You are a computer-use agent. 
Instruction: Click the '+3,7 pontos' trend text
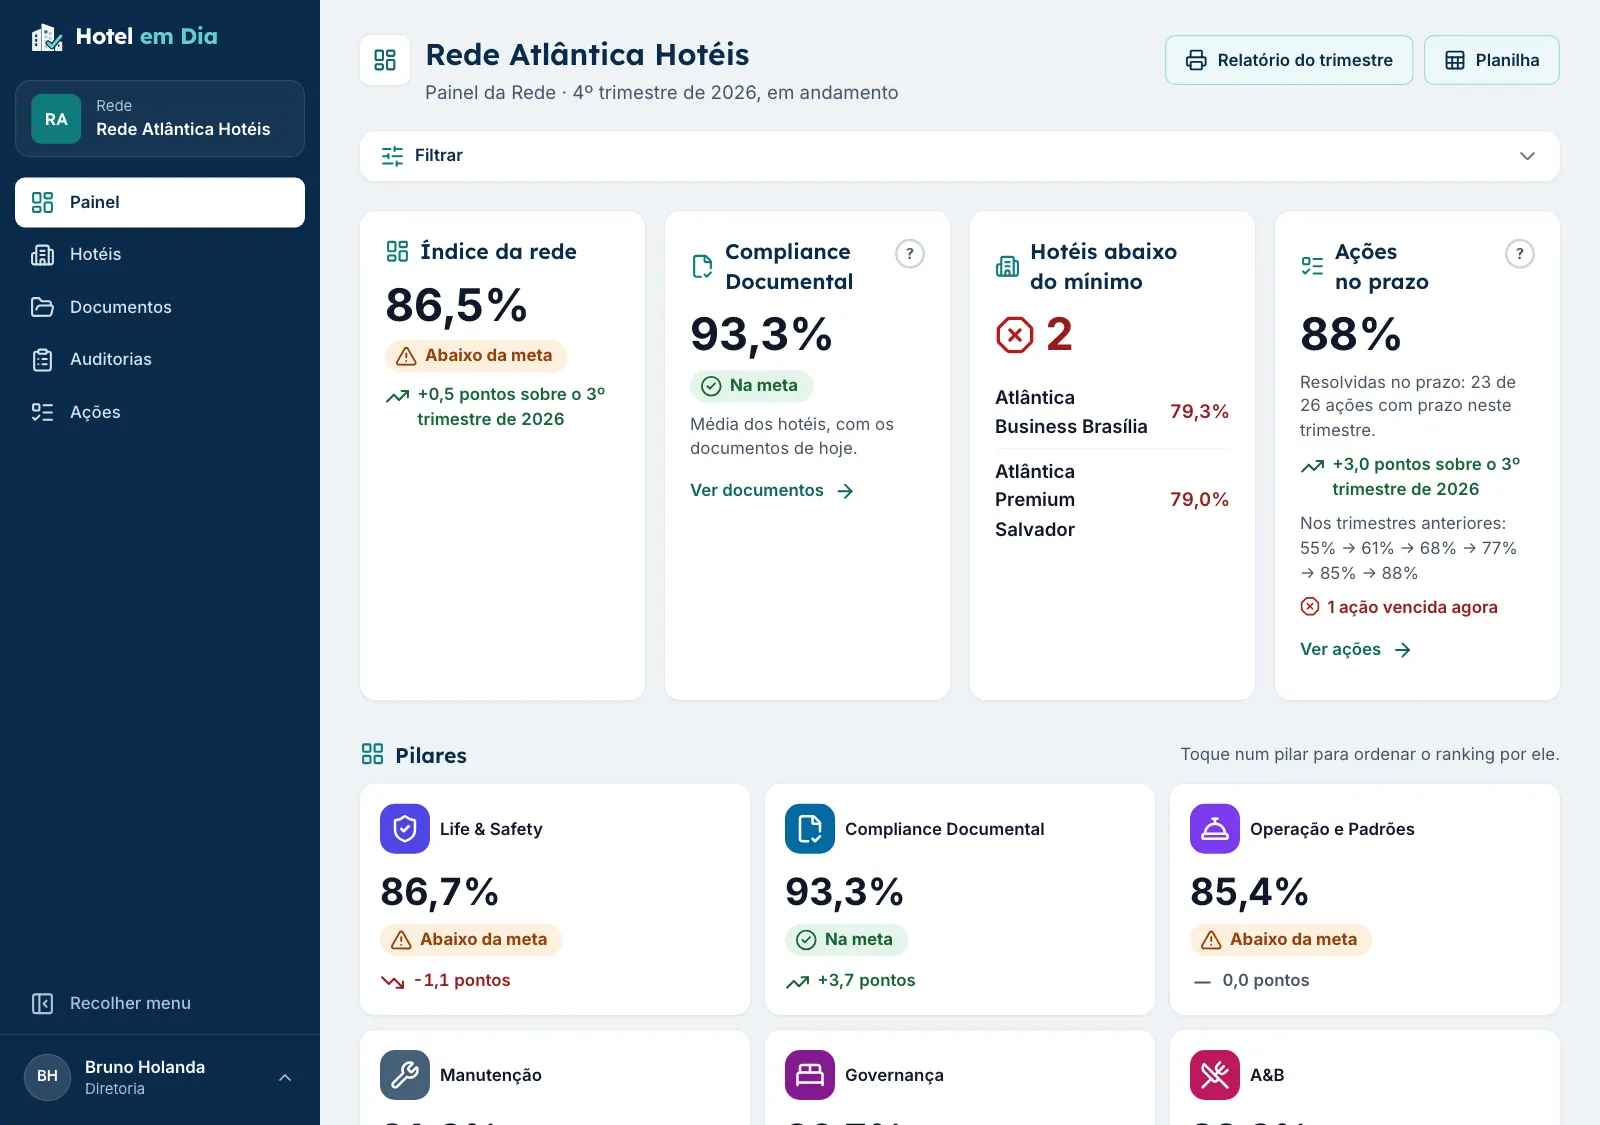866,981
